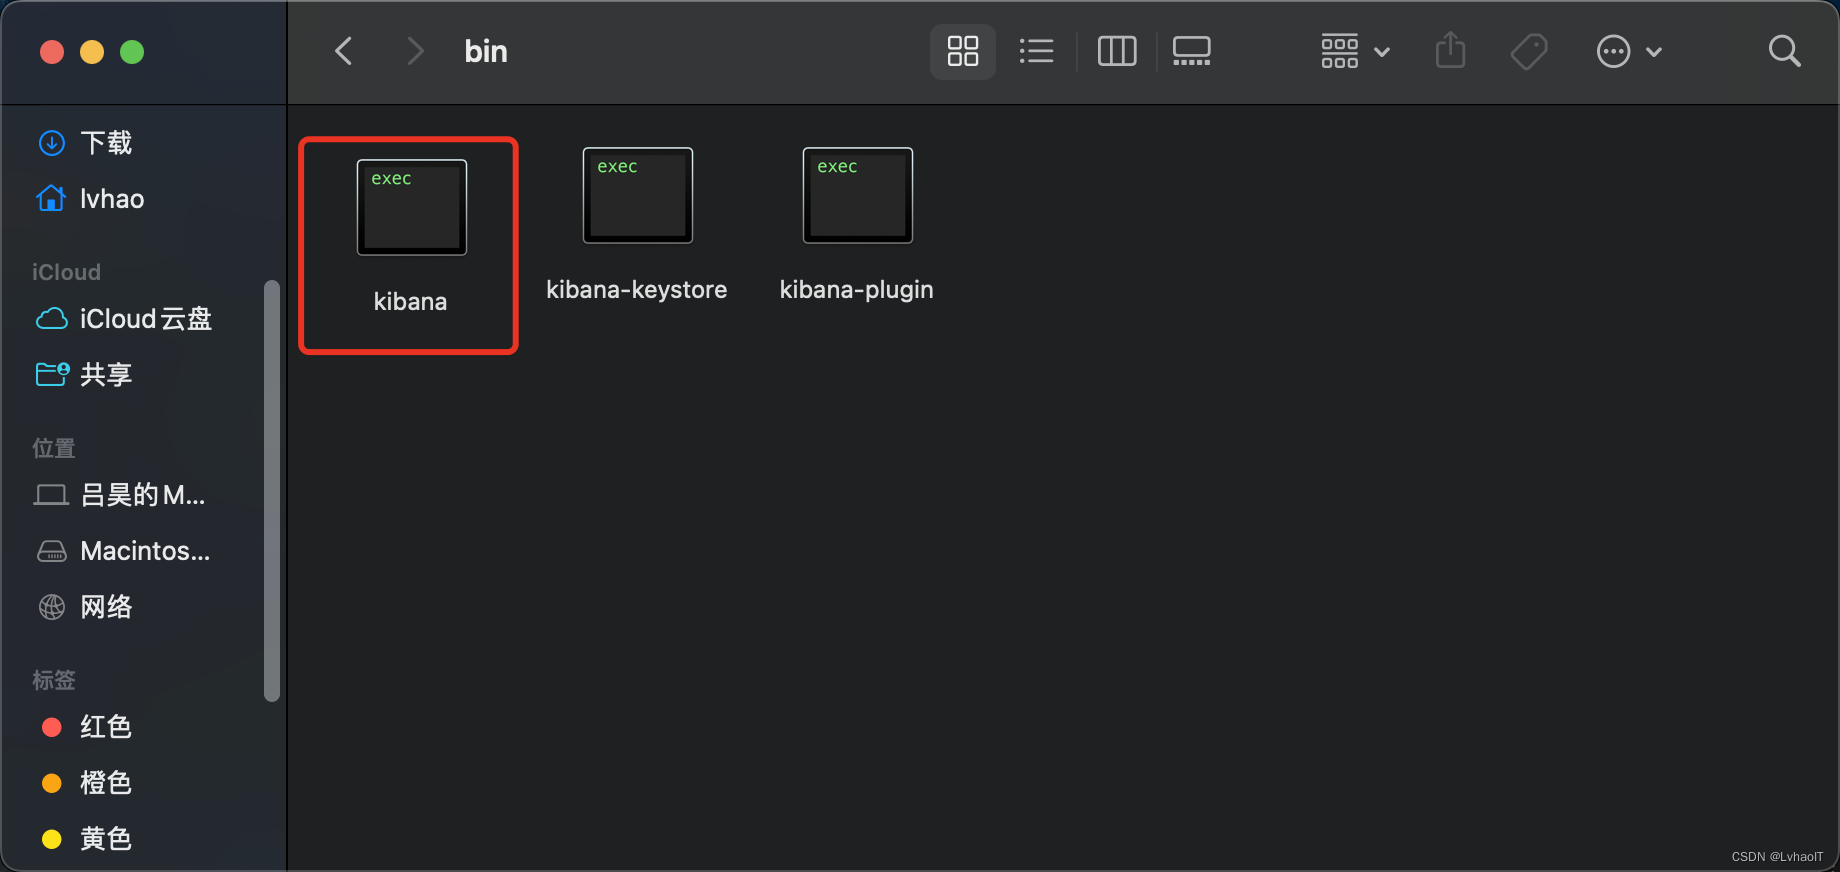This screenshot has height=872, width=1840.
Task: Click the 标签 section header
Action: [x=54, y=680]
